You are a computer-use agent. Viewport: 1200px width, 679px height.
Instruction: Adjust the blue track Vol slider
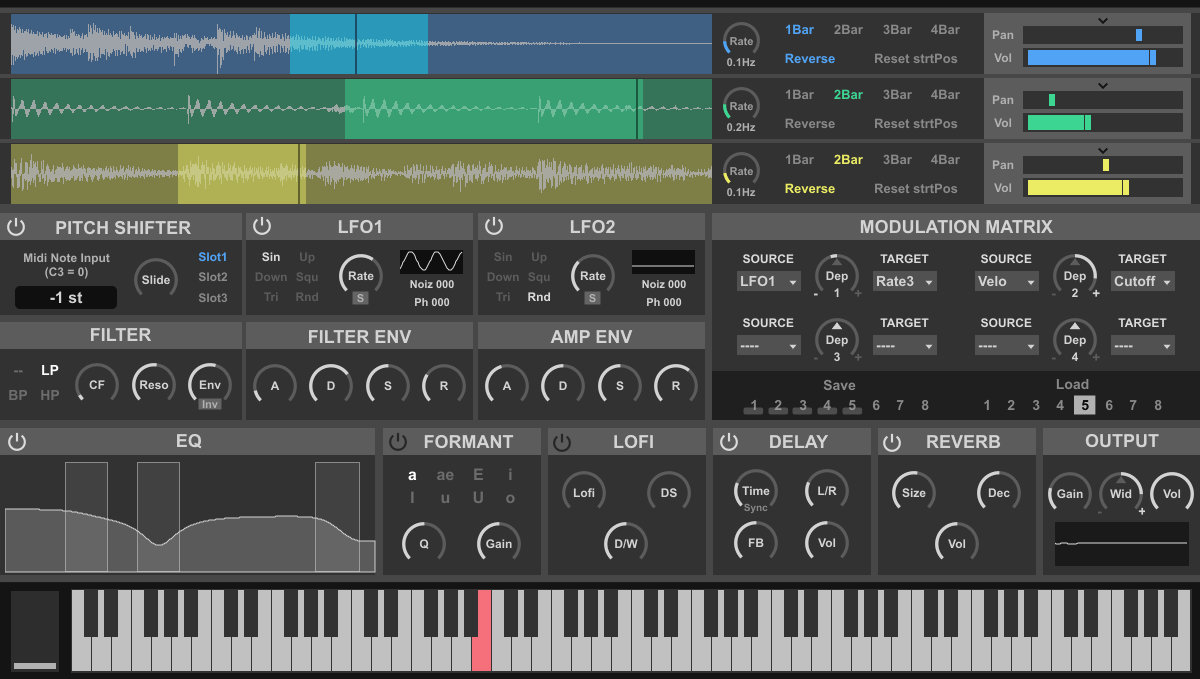(1091, 58)
